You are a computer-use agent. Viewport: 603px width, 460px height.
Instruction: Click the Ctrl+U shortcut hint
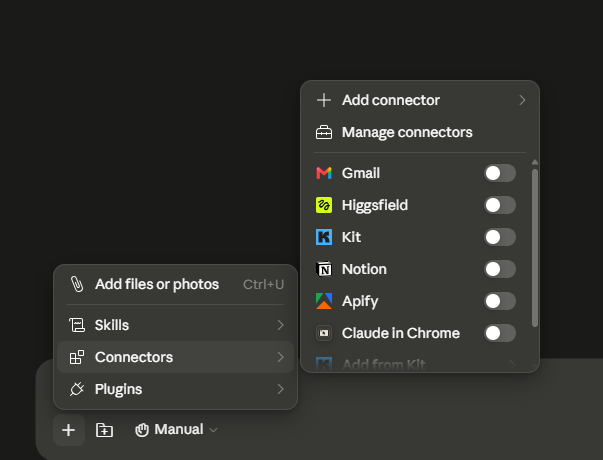pyautogui.click(x=263, y=284)
